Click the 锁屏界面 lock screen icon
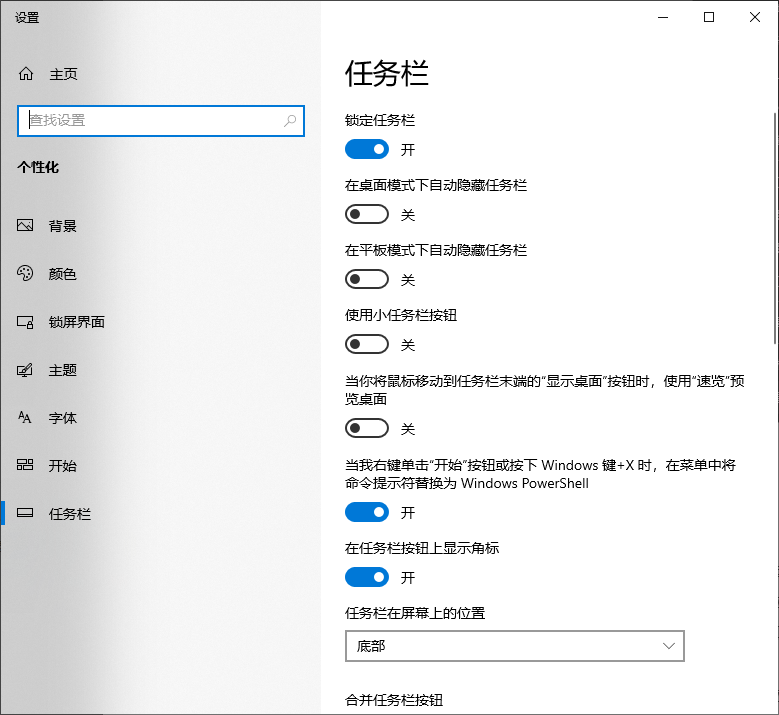 tap(25, 322)
